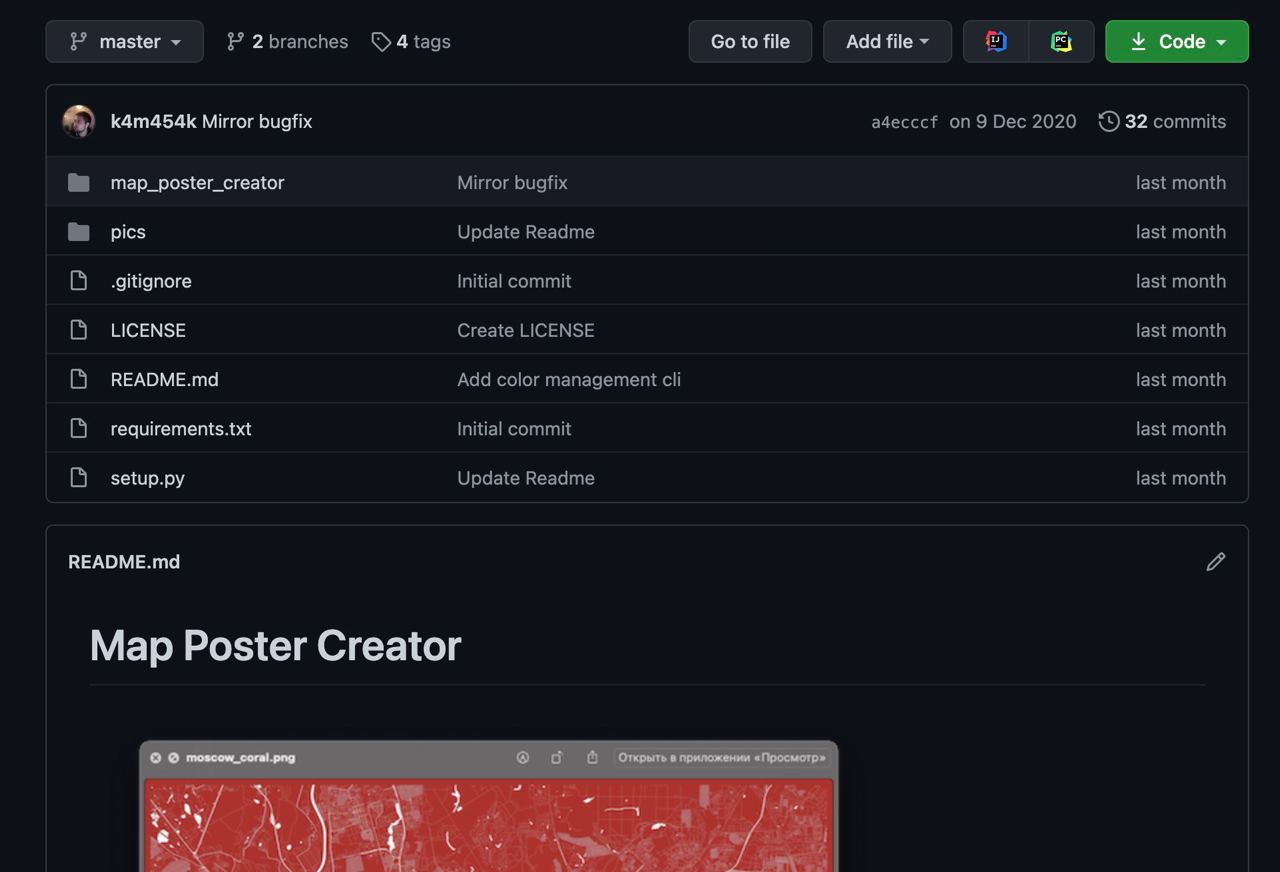Click k4m454k's avatar image
The image size is (1280, 872).
[79, 121]
